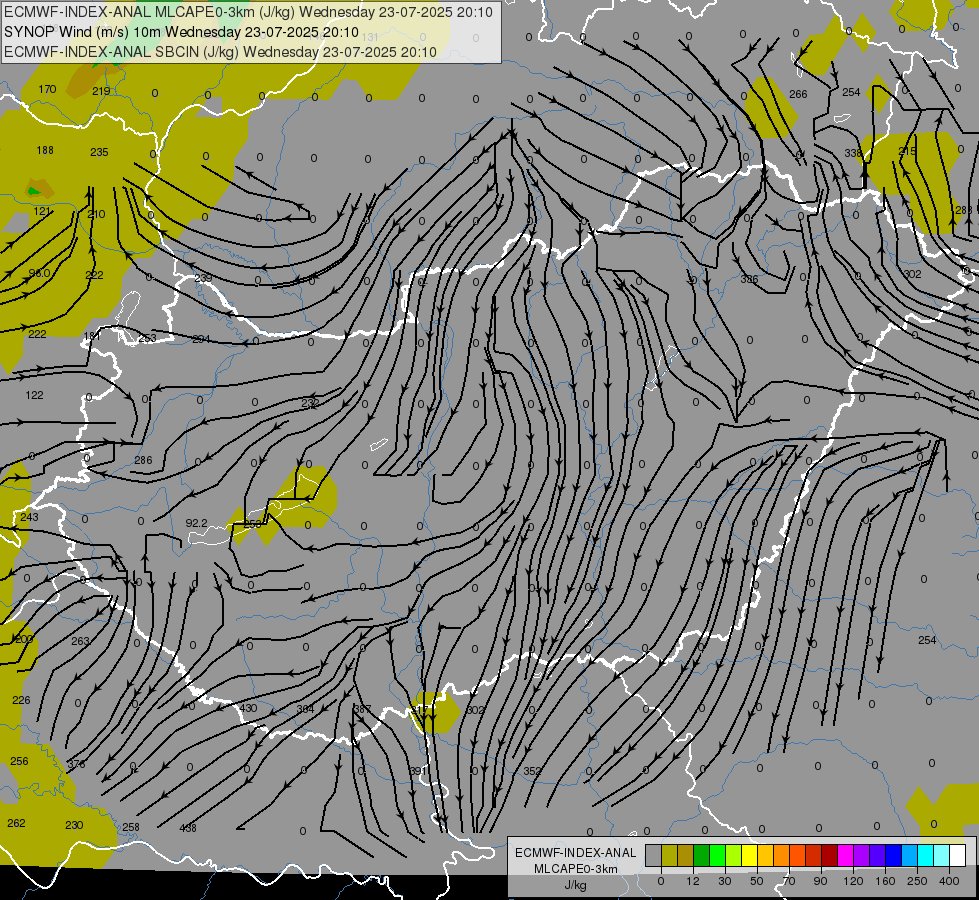Pick the legend tick label 70
The width and height of the screenshot is (979, 900).
[x=789, y=881]
